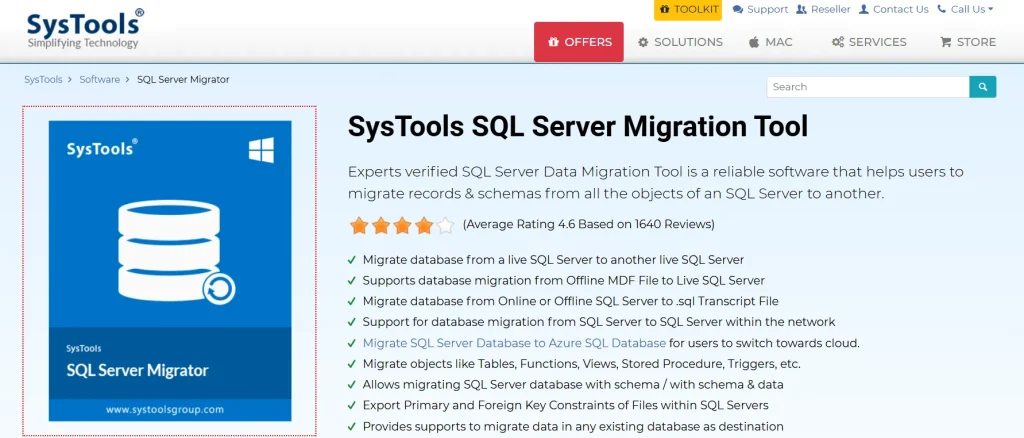
Task: Open the Reseller link
Action: tap(831, 10)
